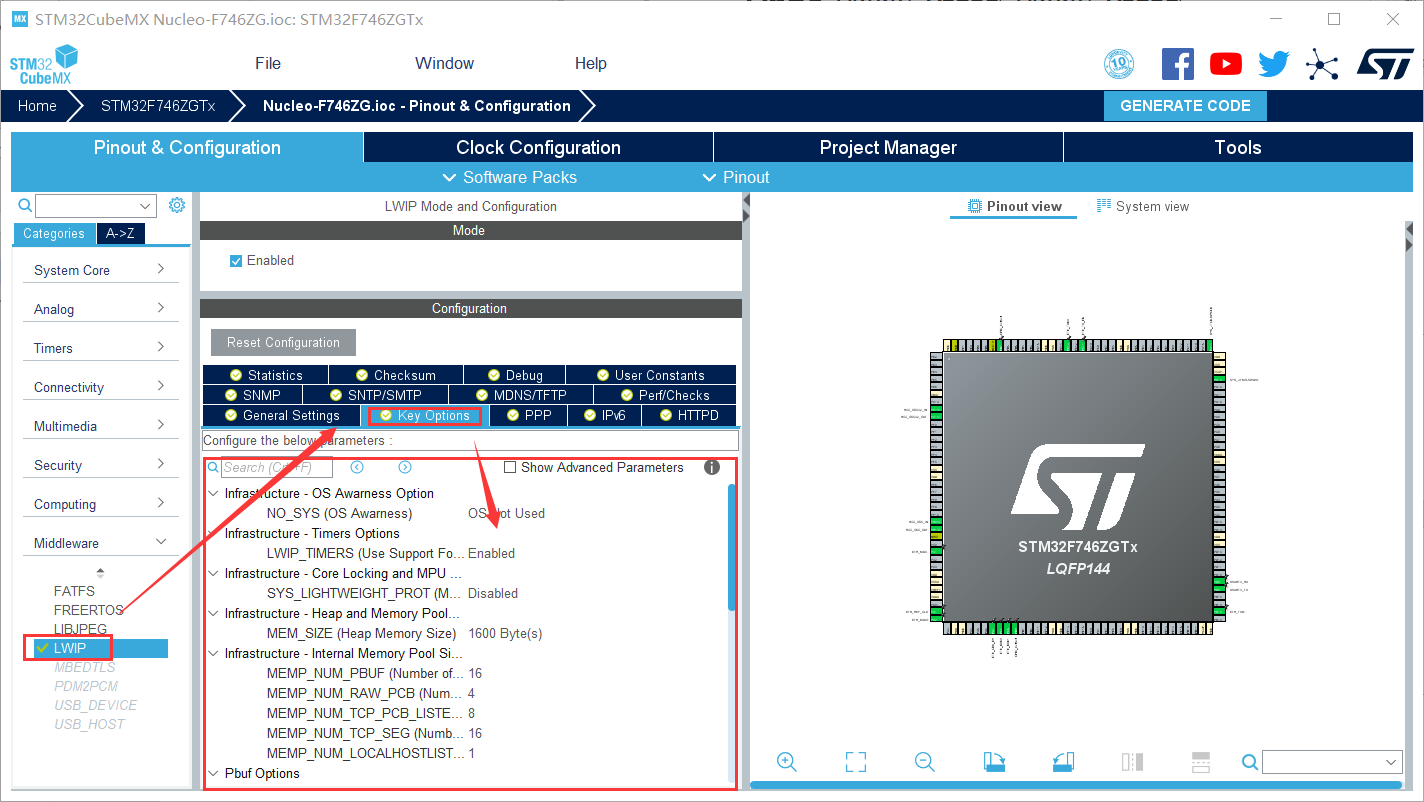Screen dimensions: 1424x802
Task: Click the magnifier beside the category search box
Action: point(26,205)
